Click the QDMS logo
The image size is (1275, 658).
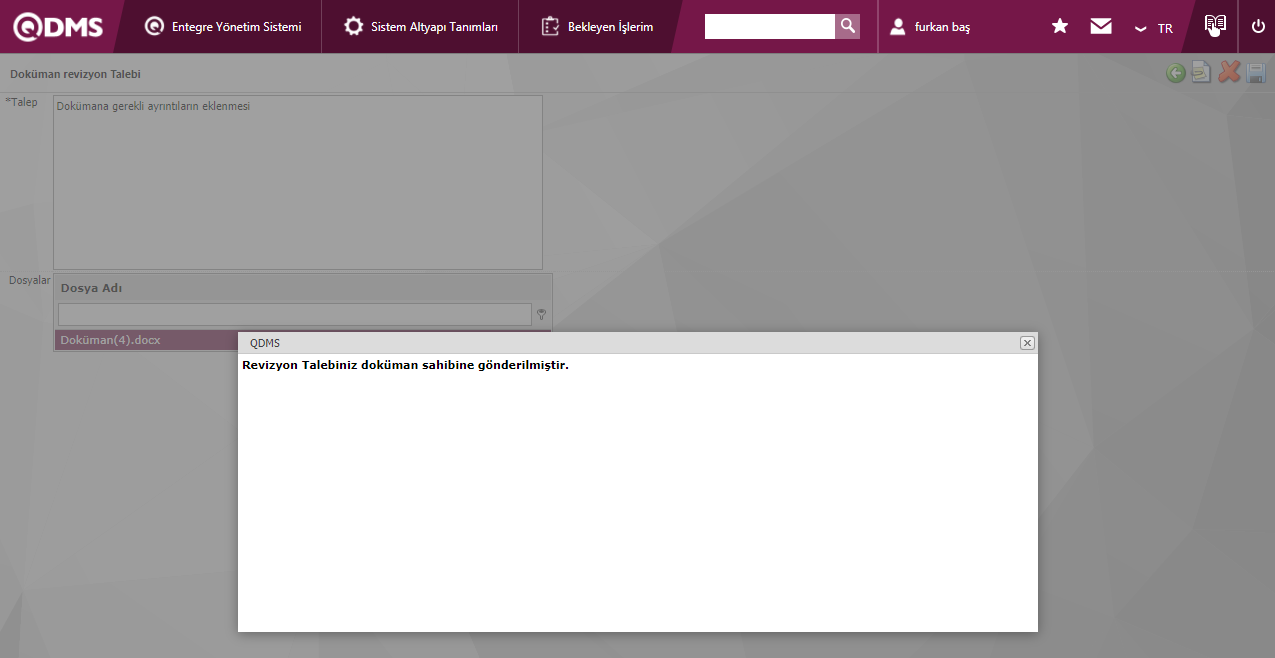[57, 27]
